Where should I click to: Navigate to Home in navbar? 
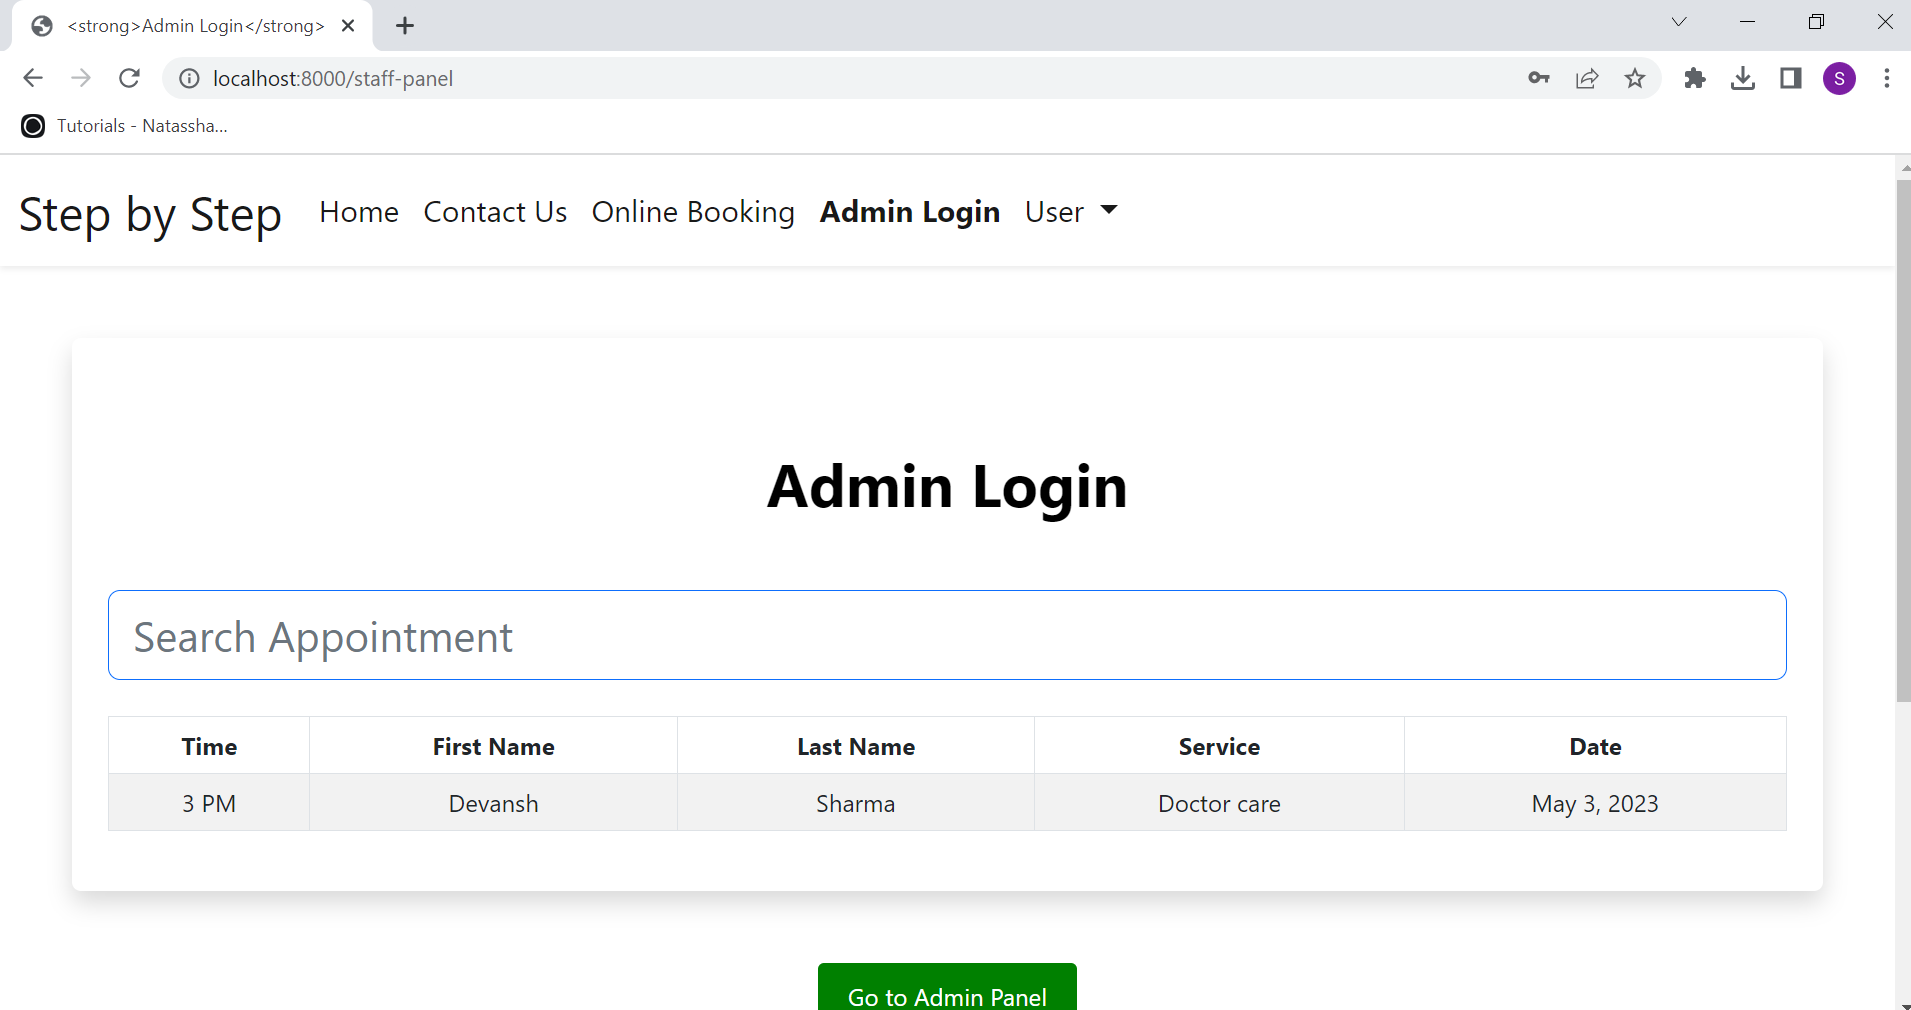pos(359,212)
